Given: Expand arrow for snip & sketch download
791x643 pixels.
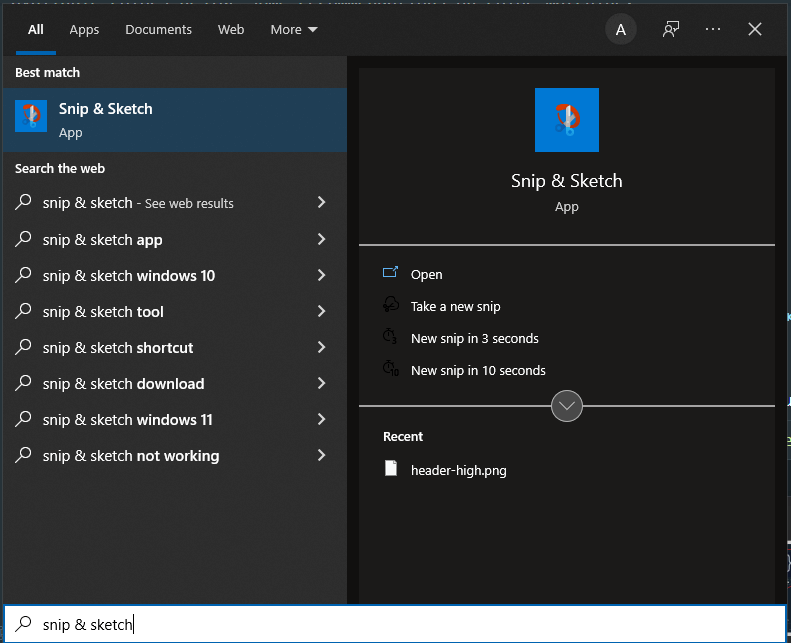Looking at the screenshot, I should pos(321,383).
